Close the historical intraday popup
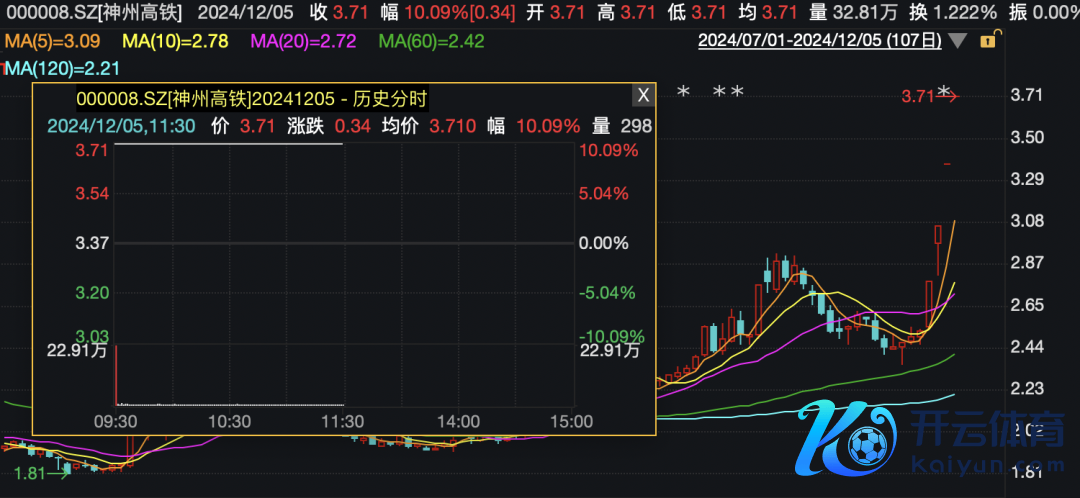Image resolution: width=1080 pixels, height=498 pixels. pyautogui.click(x=643, y=95)
